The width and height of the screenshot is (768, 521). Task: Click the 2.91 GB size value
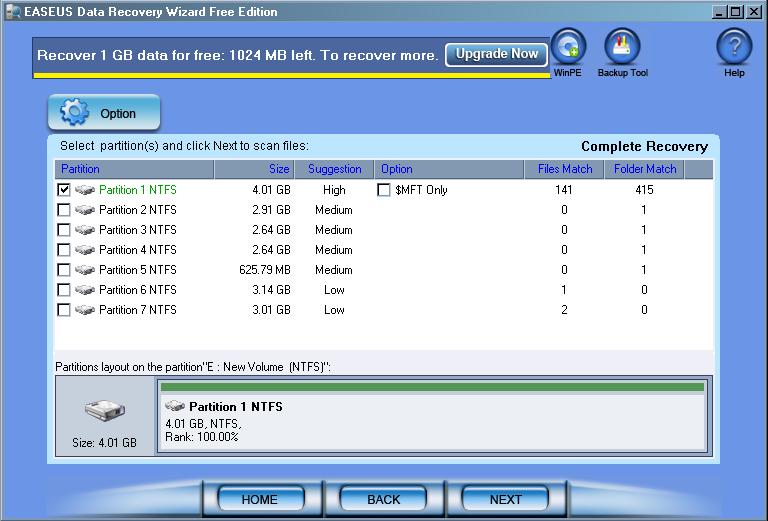tap(271, 210)
